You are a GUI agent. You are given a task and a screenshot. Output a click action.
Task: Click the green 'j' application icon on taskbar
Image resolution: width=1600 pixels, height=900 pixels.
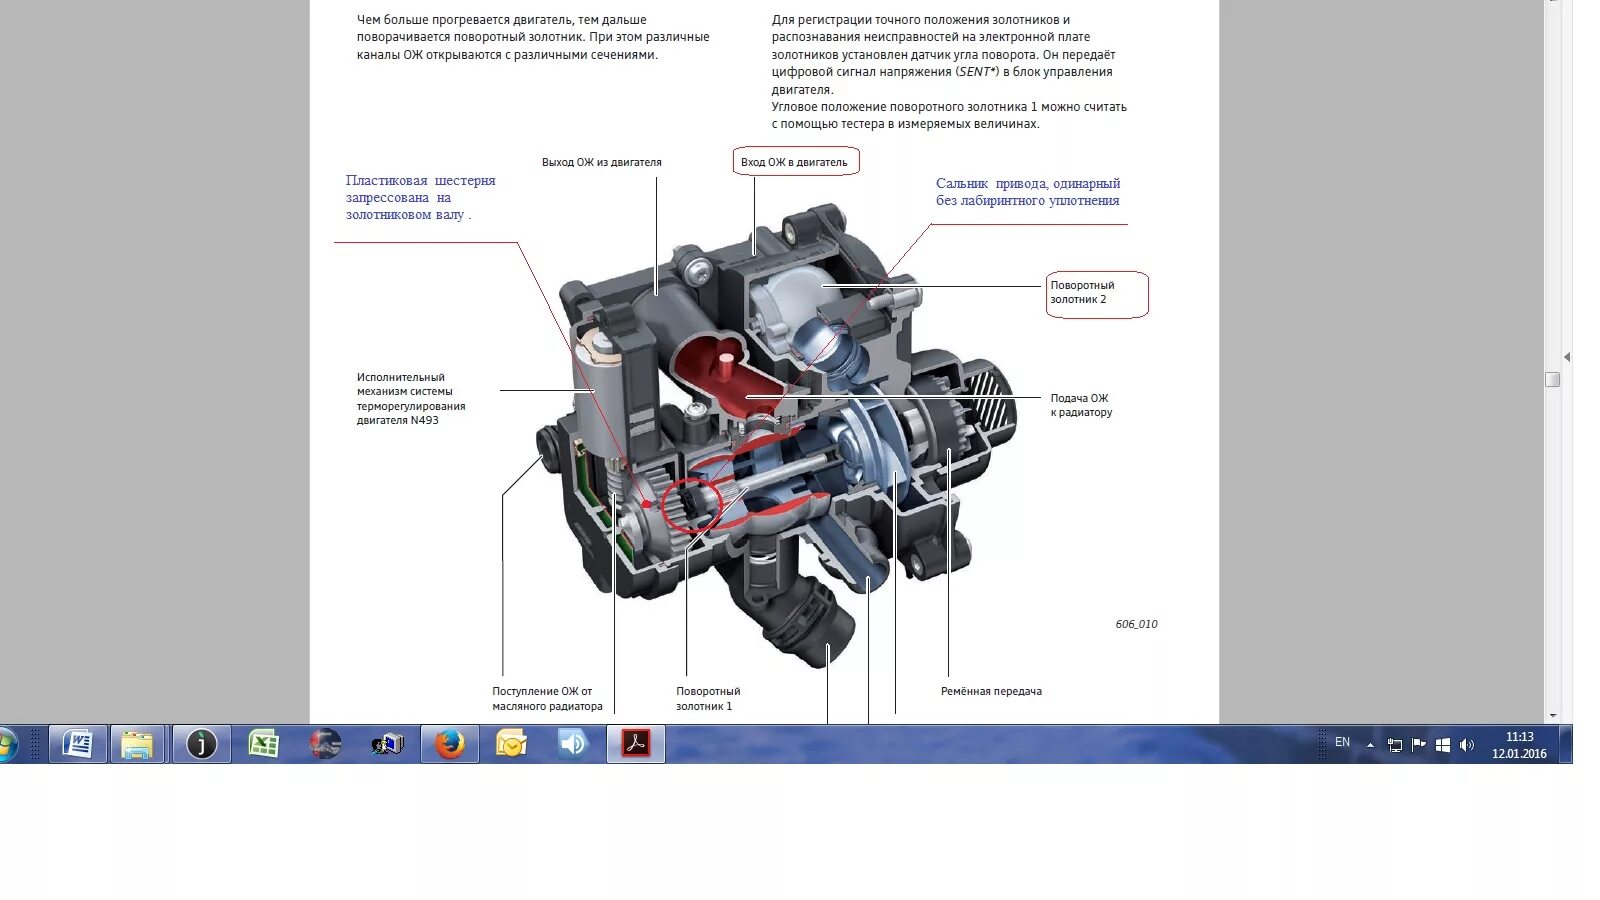click(x=202, y=744)
